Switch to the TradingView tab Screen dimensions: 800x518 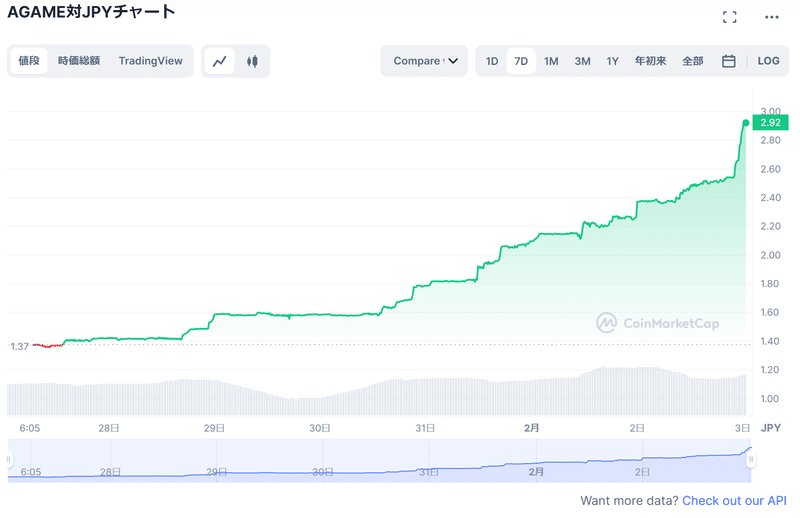(150, 61)
